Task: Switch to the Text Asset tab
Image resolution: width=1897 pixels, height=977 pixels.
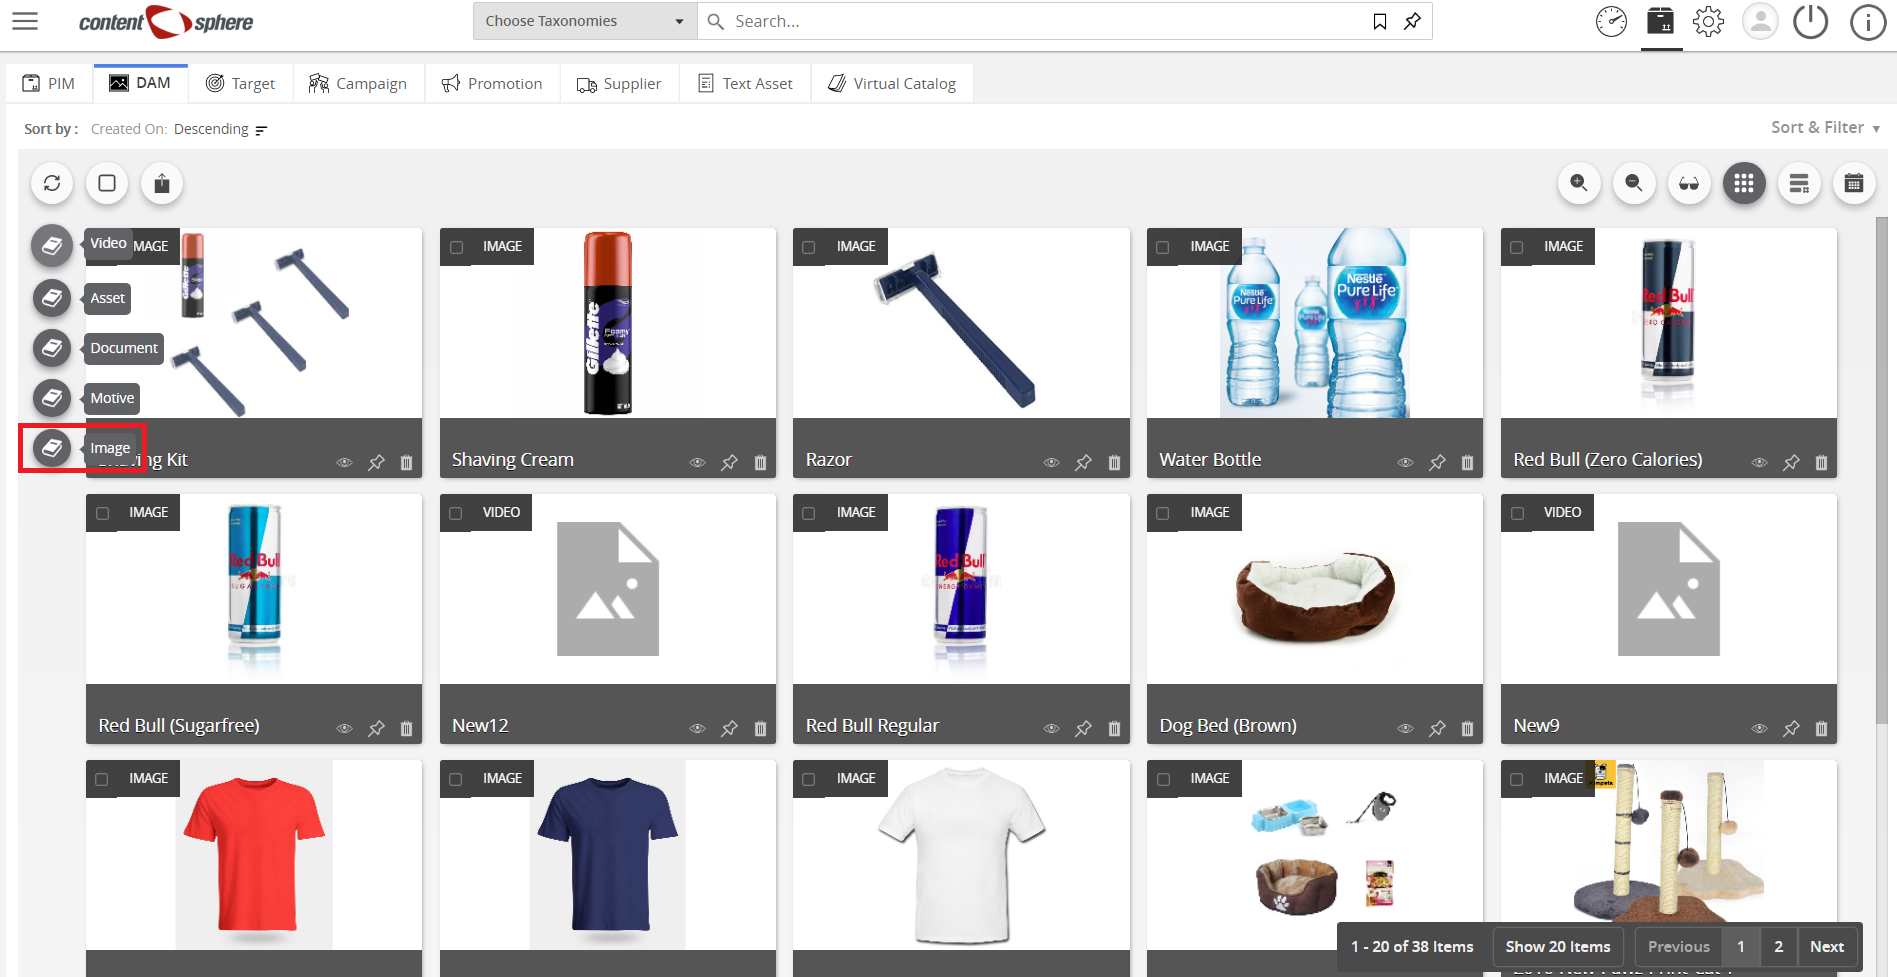Action: [x=745, y=83]
